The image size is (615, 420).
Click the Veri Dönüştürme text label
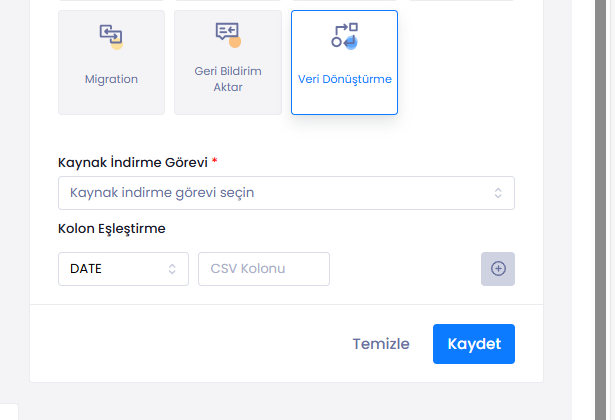(x=344, y=79)
